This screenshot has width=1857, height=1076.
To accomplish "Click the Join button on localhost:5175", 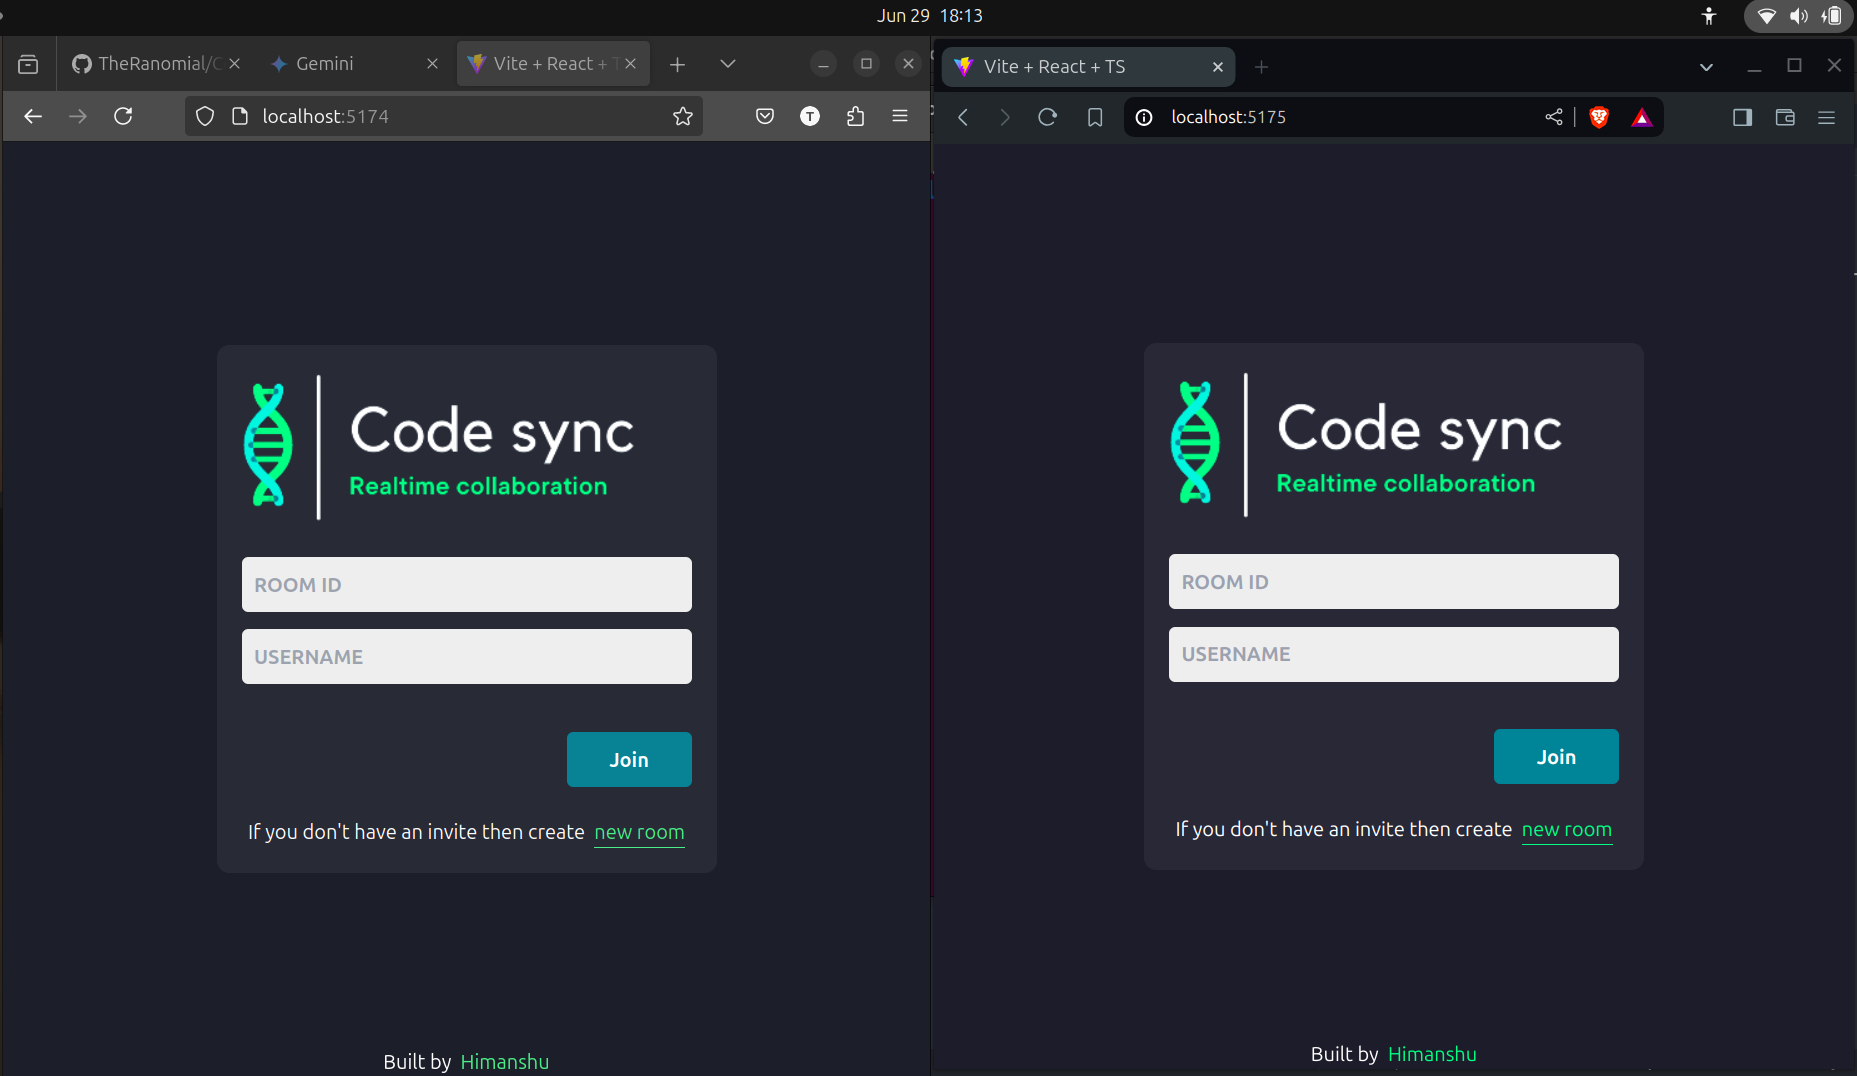I will click(x=1556, y=757).
